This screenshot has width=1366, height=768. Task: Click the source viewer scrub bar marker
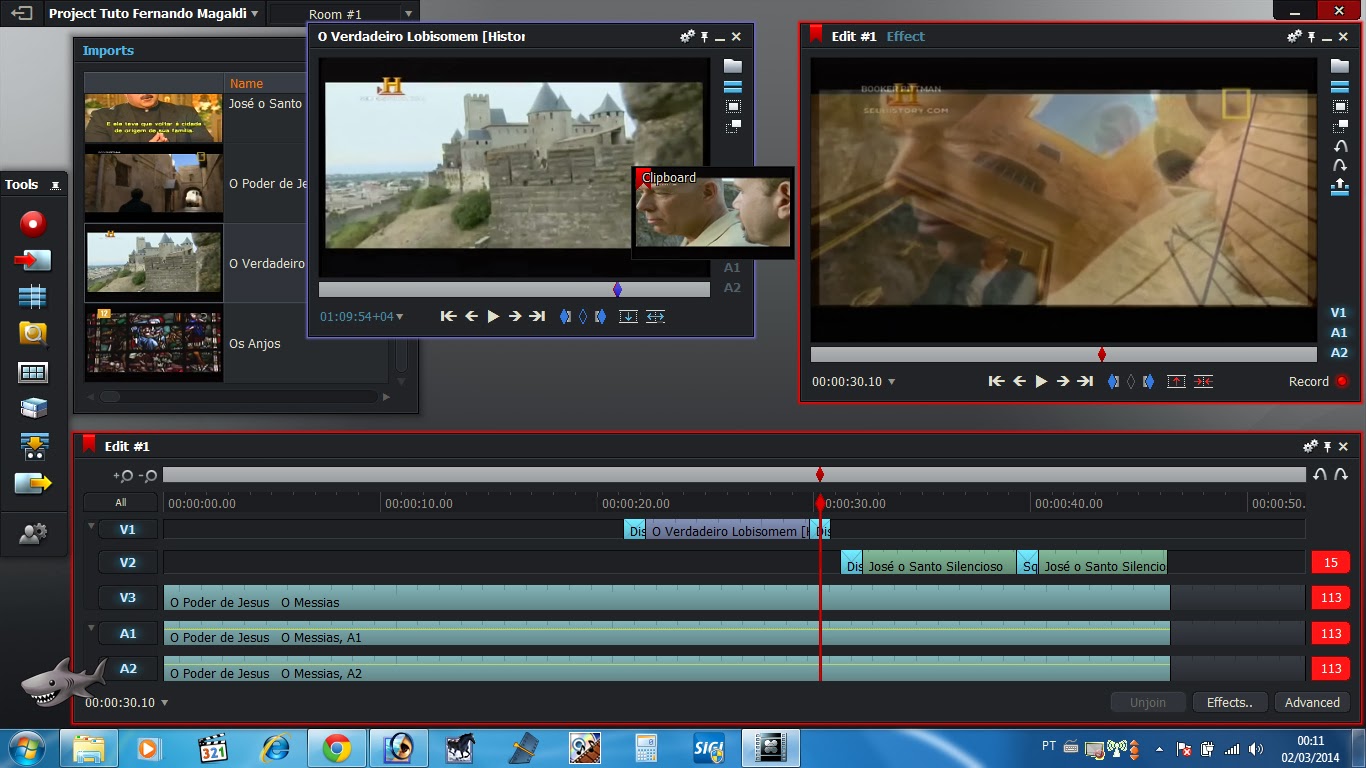[x=617, y=289]
